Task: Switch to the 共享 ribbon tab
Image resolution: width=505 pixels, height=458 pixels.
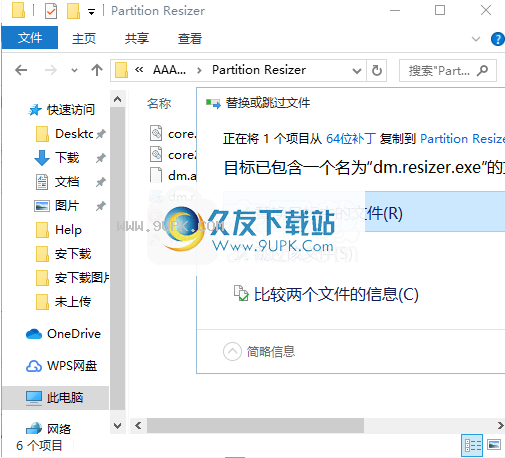Action: (137, 38)
